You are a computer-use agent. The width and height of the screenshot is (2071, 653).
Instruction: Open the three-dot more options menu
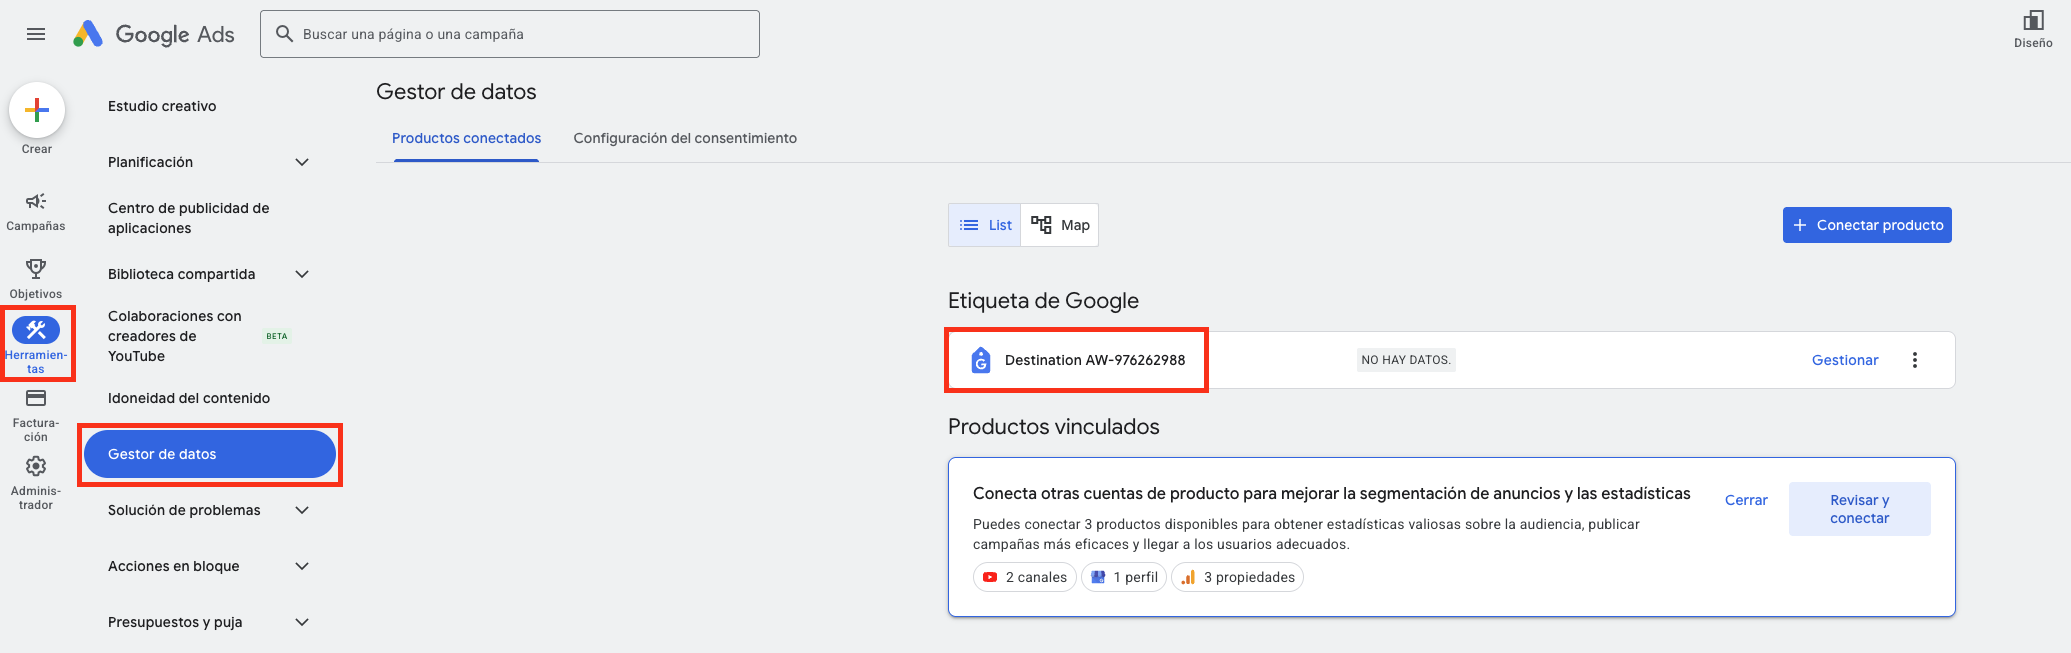(1915, 360)
